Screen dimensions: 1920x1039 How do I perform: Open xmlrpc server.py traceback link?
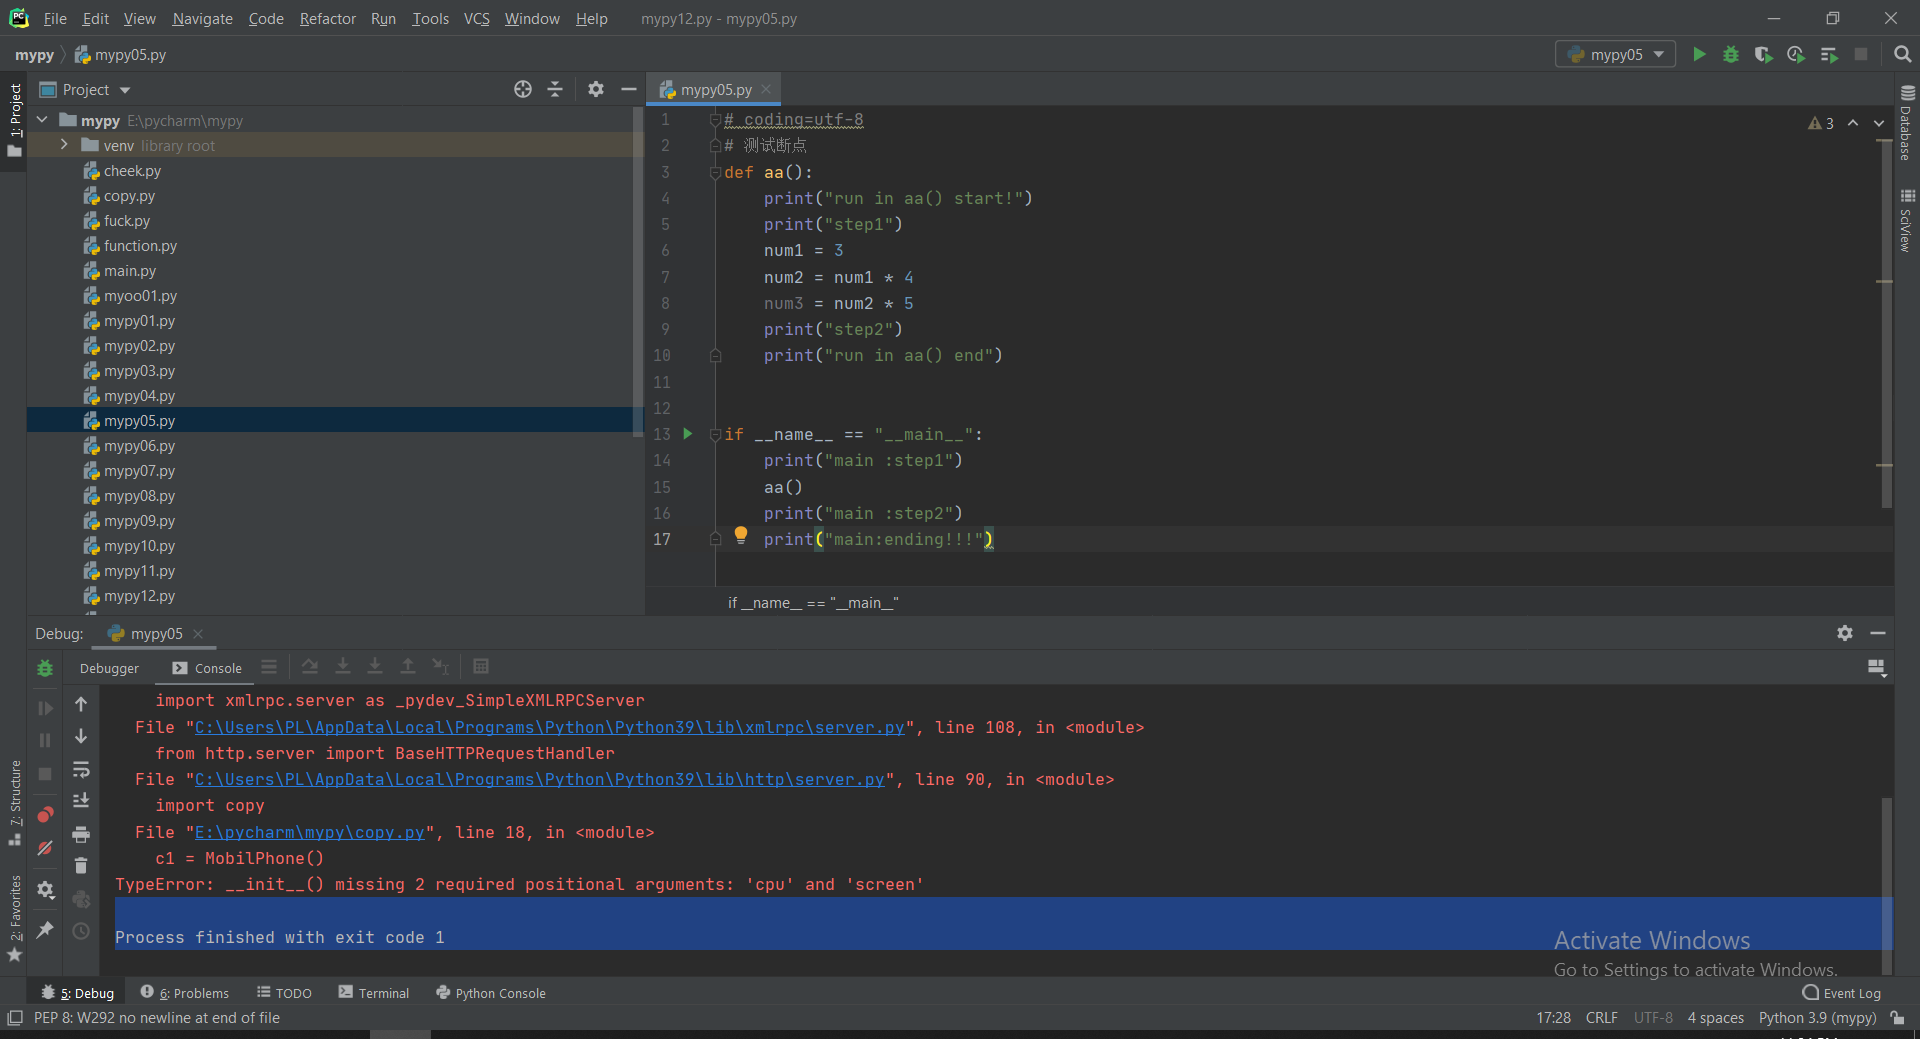(549, 727)
